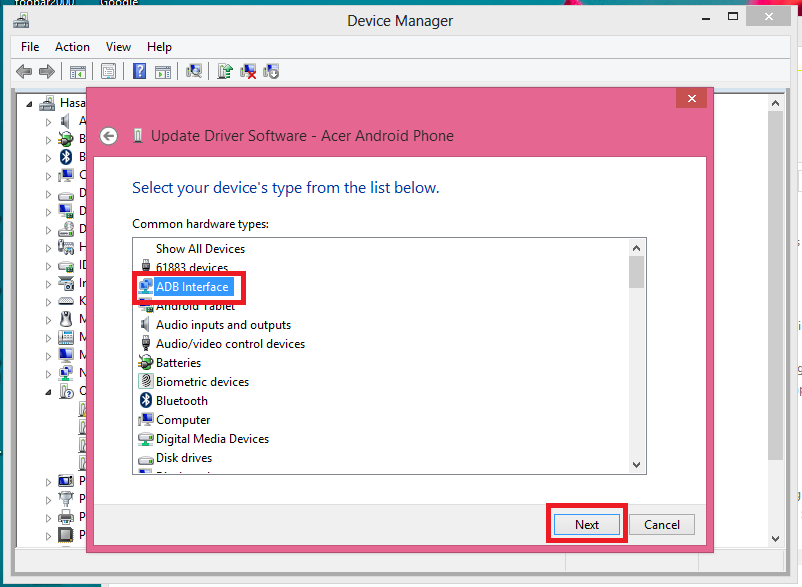The height and width of the screenshot is (587, 802).
Task: Select the Disk drives hardware type
Action: (186, 457)
